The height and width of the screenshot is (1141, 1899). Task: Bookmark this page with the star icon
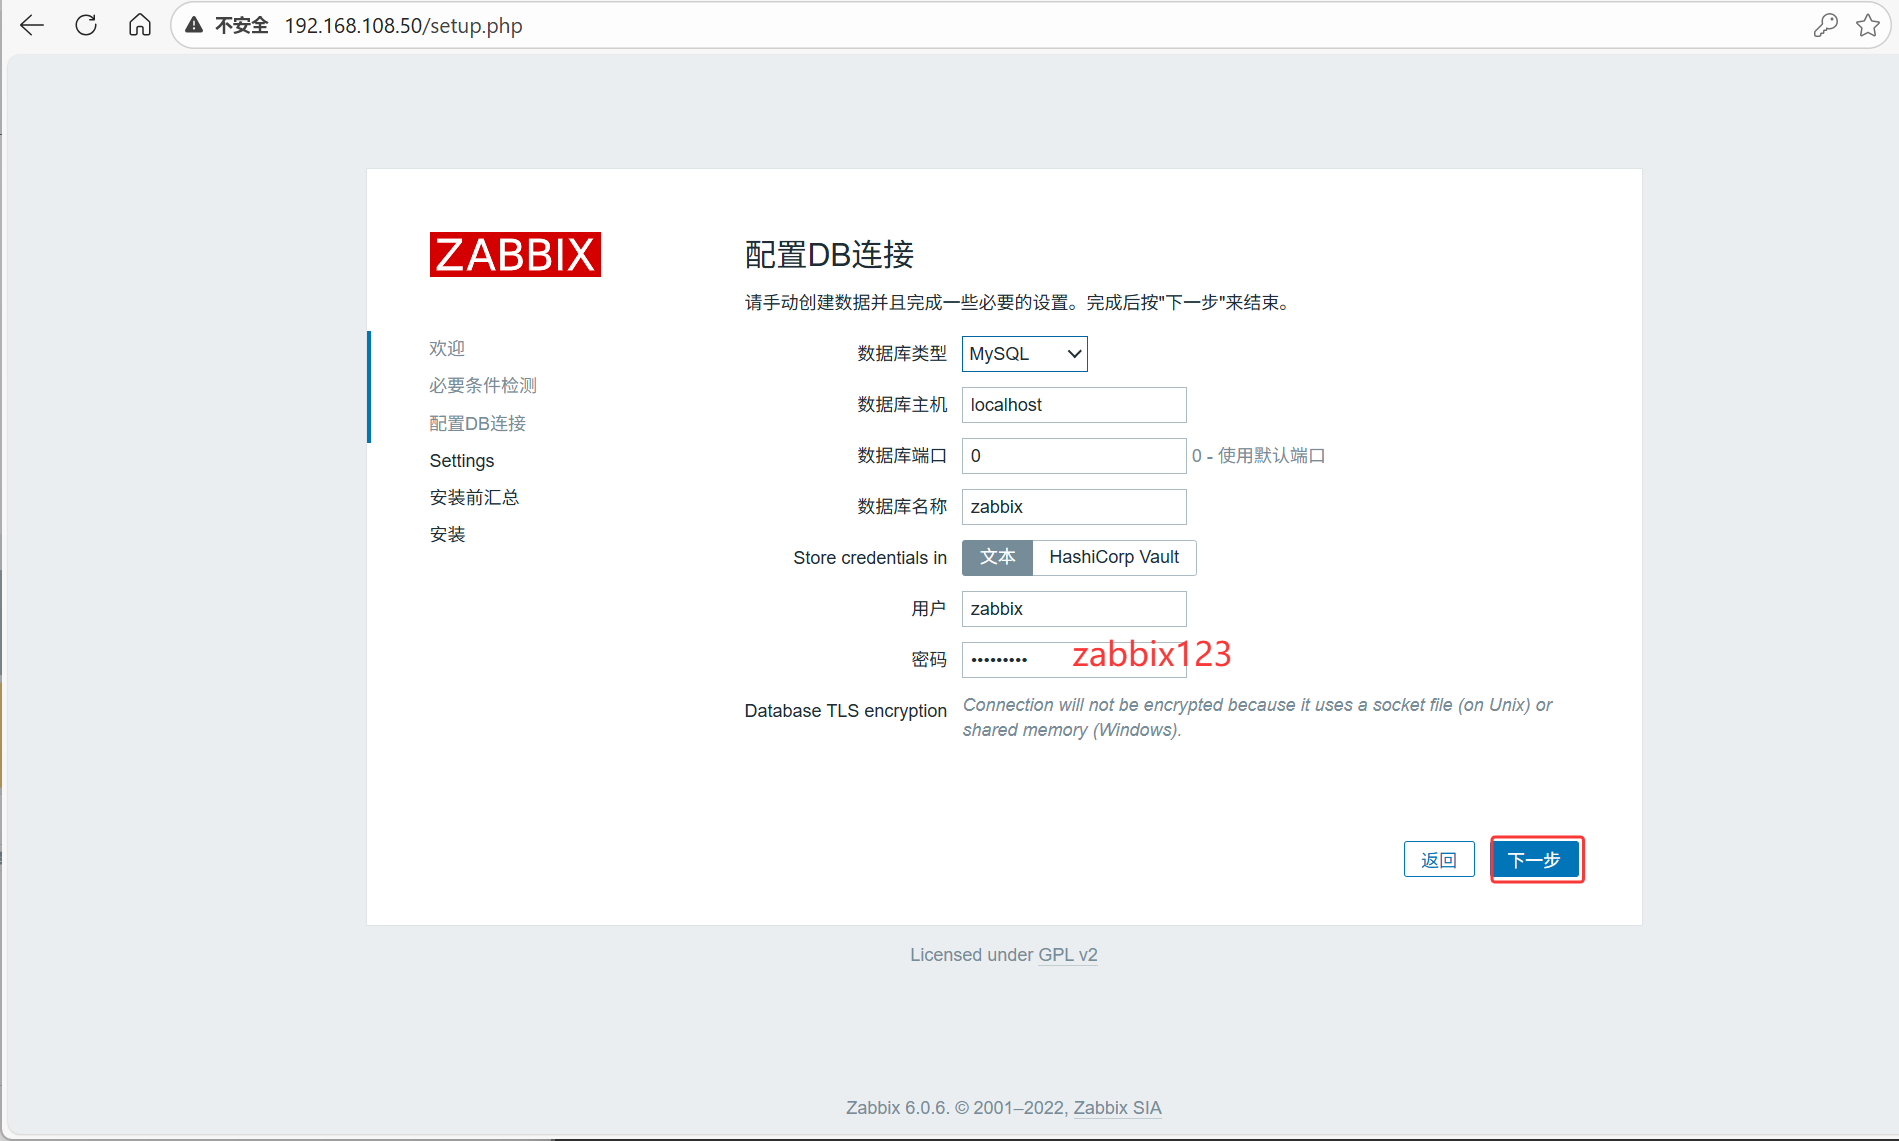[1868, 25]
